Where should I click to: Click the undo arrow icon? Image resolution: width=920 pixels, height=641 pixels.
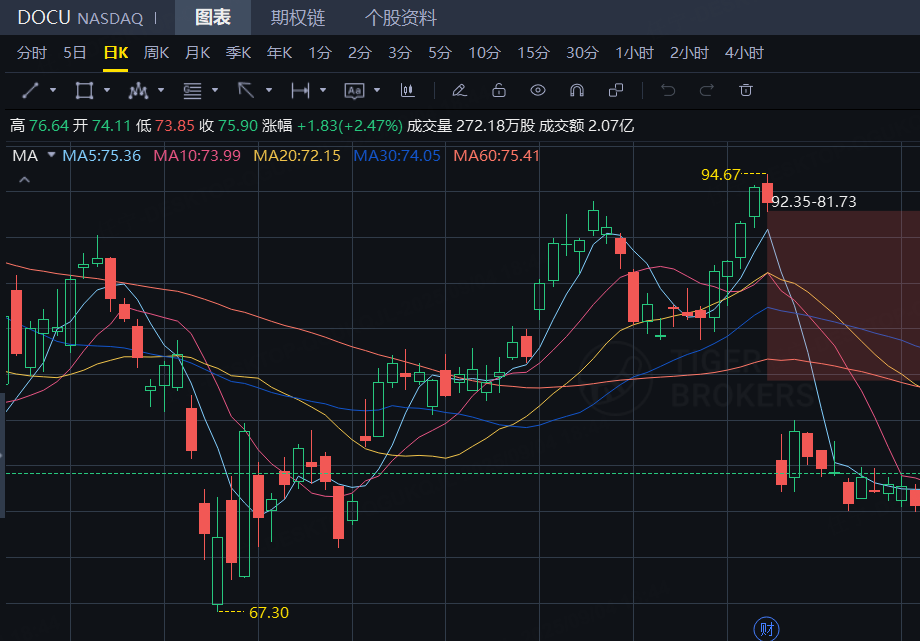tap(668, 91)
